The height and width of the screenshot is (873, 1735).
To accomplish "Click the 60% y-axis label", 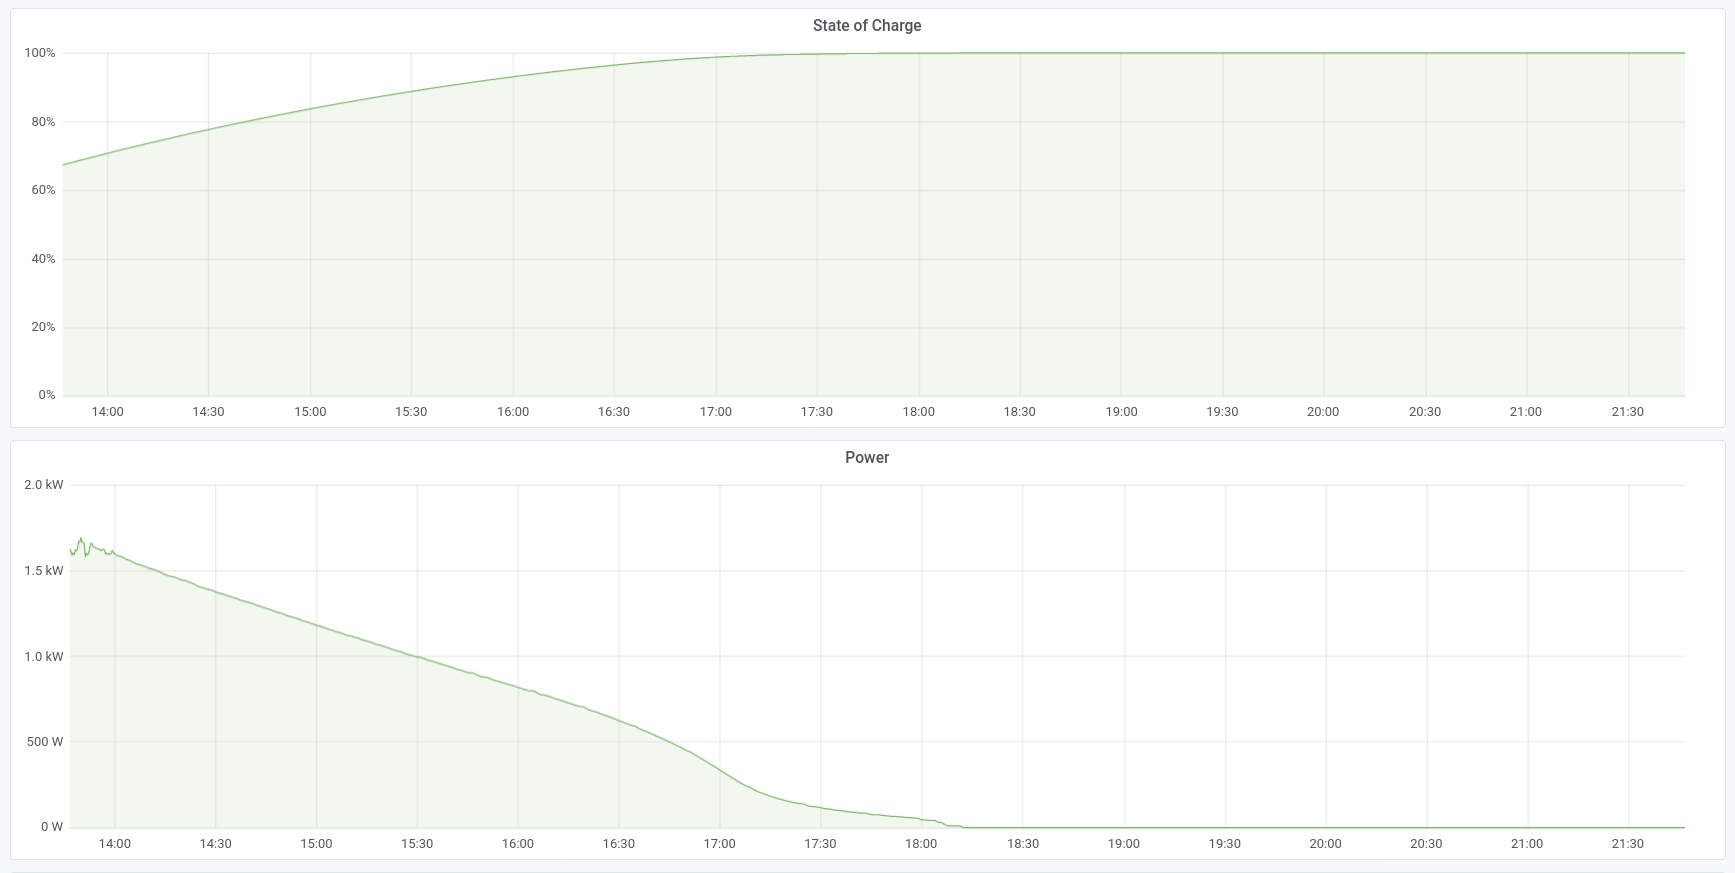I will tap(43, 190).
